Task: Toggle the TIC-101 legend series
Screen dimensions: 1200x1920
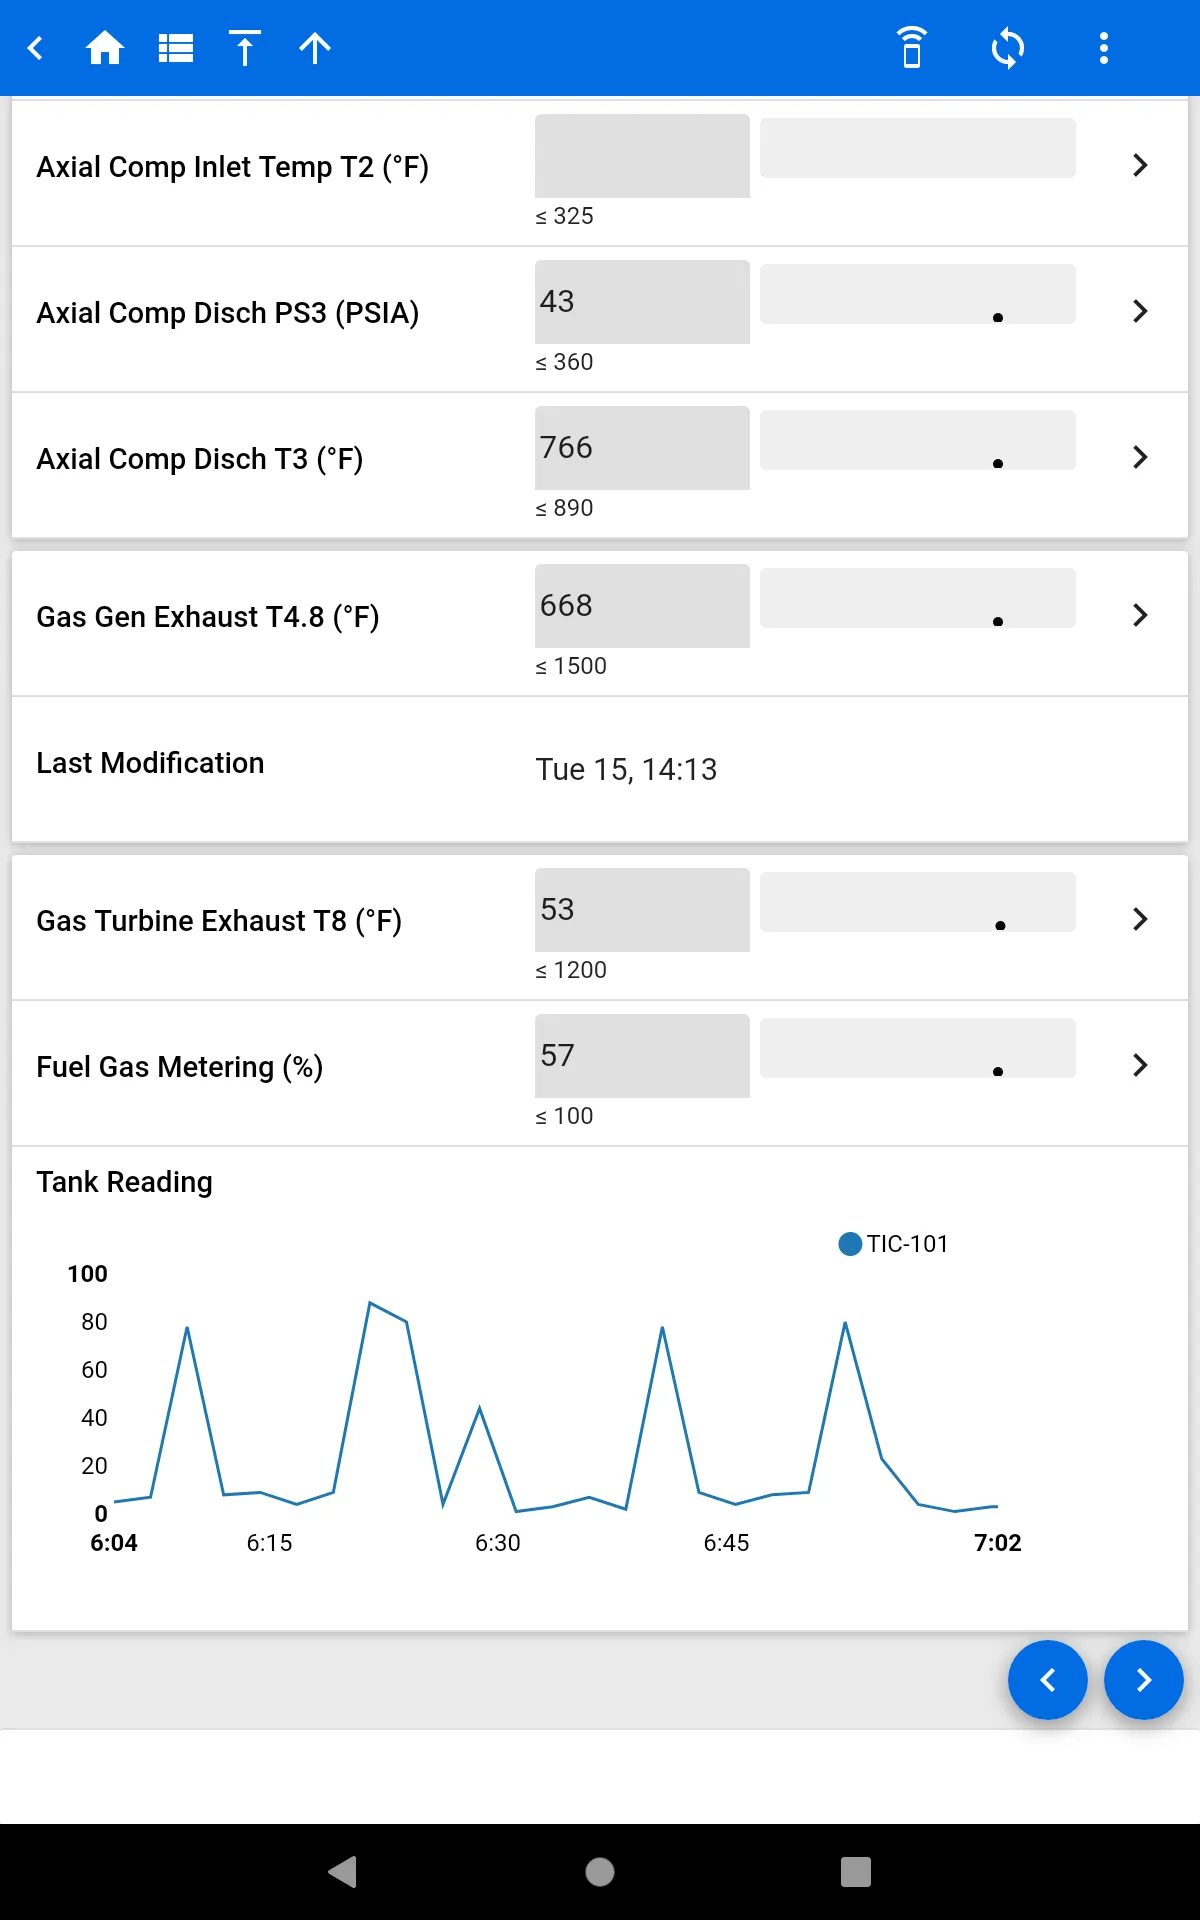Action: (893, 1244)
